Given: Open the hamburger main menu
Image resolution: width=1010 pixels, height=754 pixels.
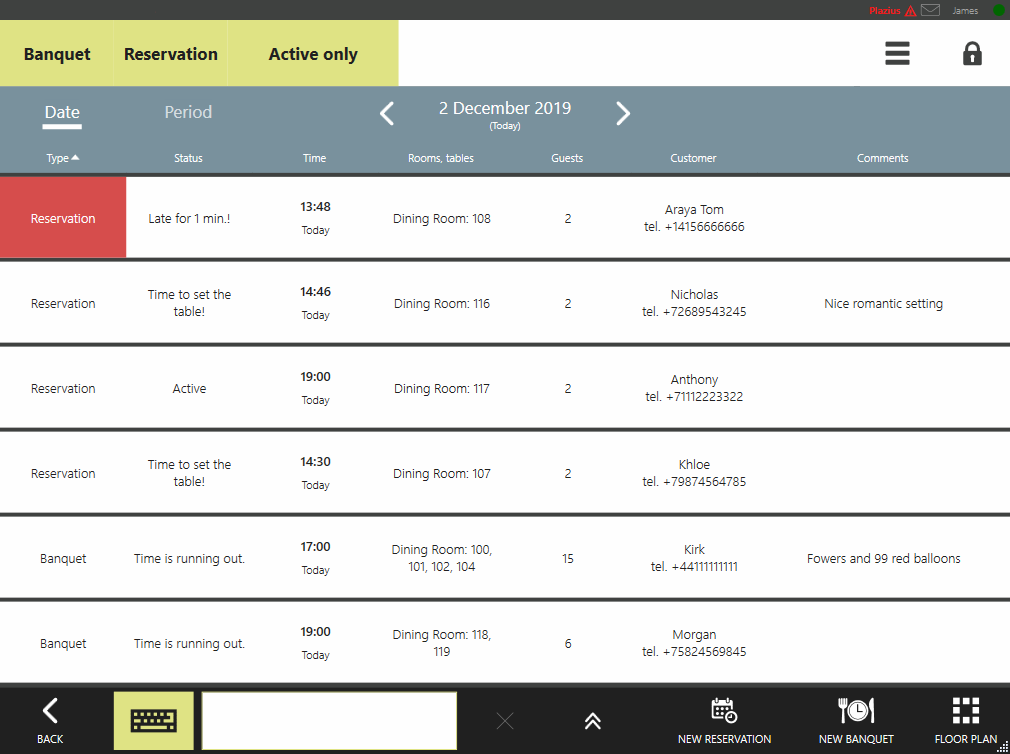Looking at the screenshot, I should pos(897,54).
